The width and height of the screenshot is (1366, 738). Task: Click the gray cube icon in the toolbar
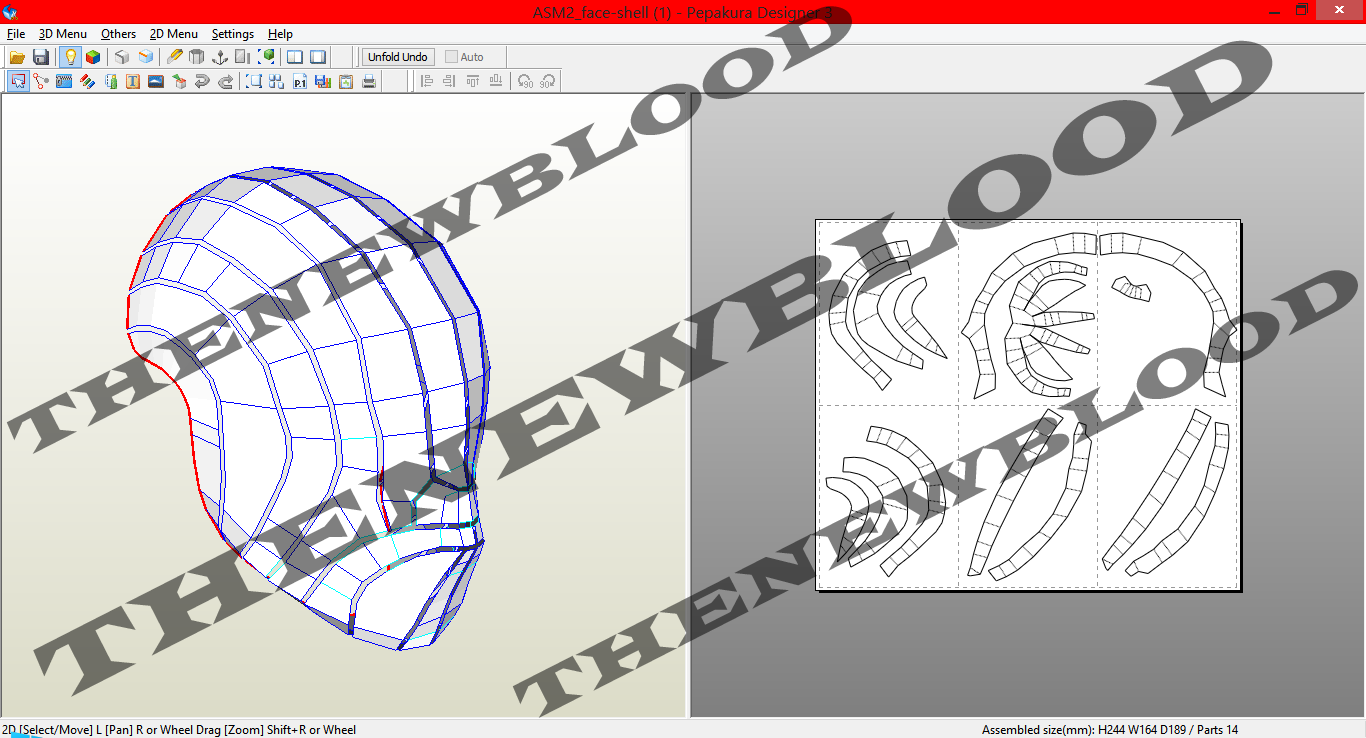click(x=122, y=57)
